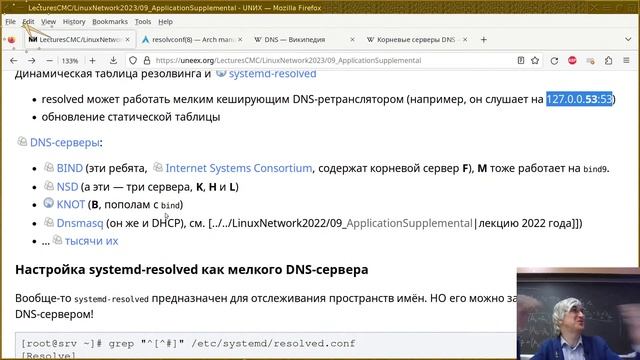
Task: Click the text обновление статической таблицы
Action: pos(131,117)
